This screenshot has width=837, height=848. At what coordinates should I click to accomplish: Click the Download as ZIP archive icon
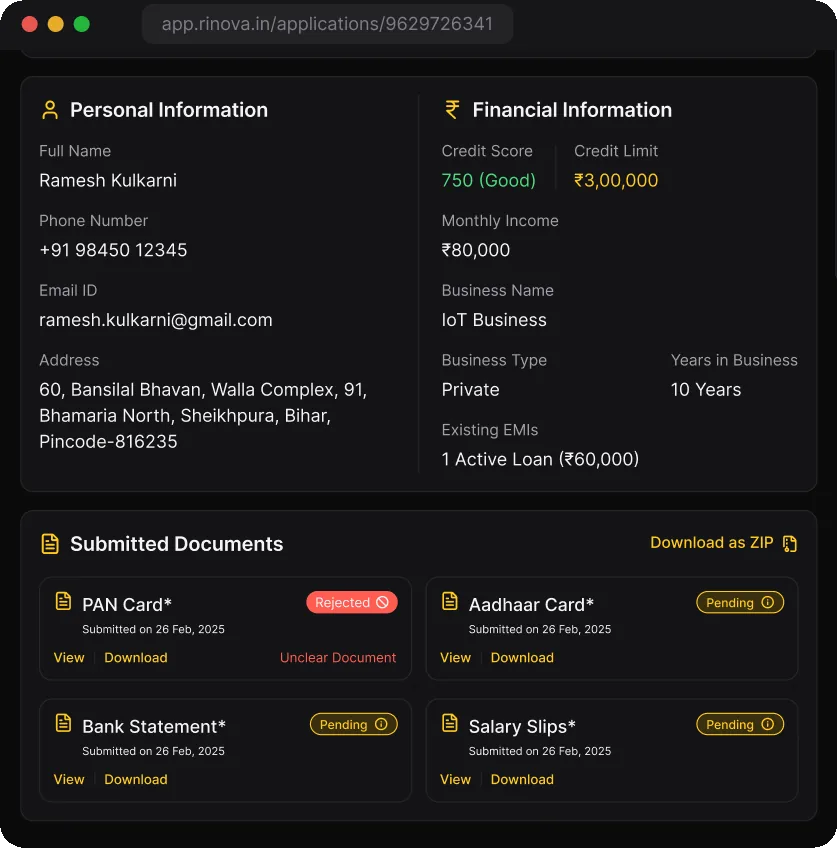pos(789,544)
